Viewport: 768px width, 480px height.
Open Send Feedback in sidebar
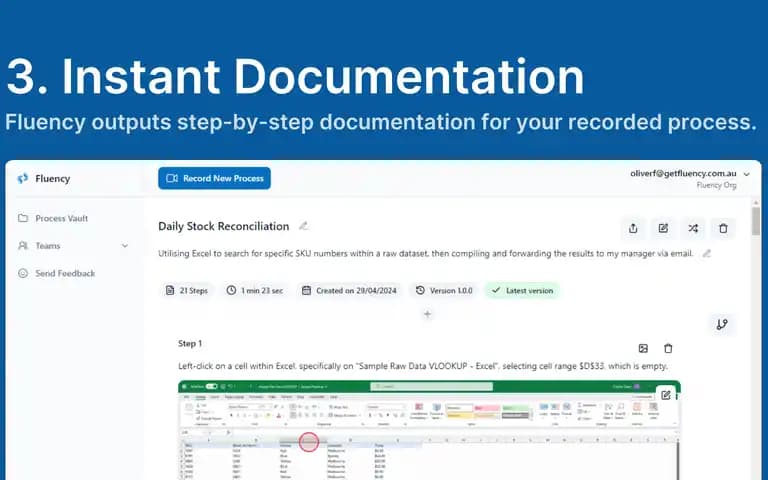click(56, 273)
